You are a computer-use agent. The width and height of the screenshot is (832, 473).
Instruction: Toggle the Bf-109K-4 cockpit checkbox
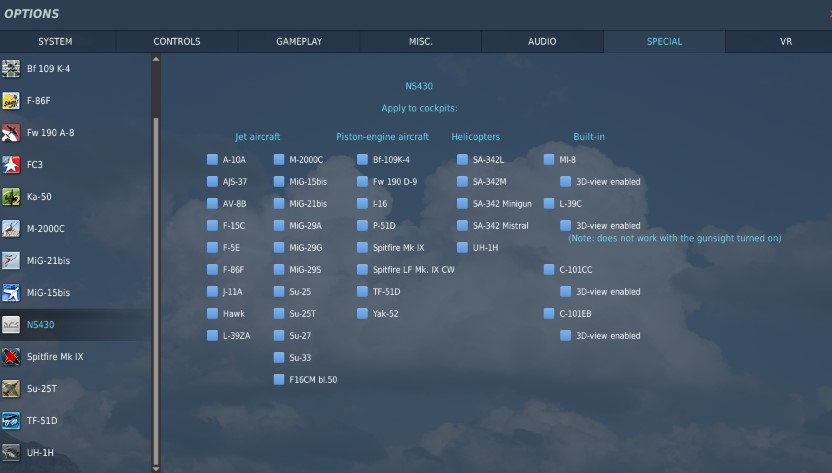(362, 159)
